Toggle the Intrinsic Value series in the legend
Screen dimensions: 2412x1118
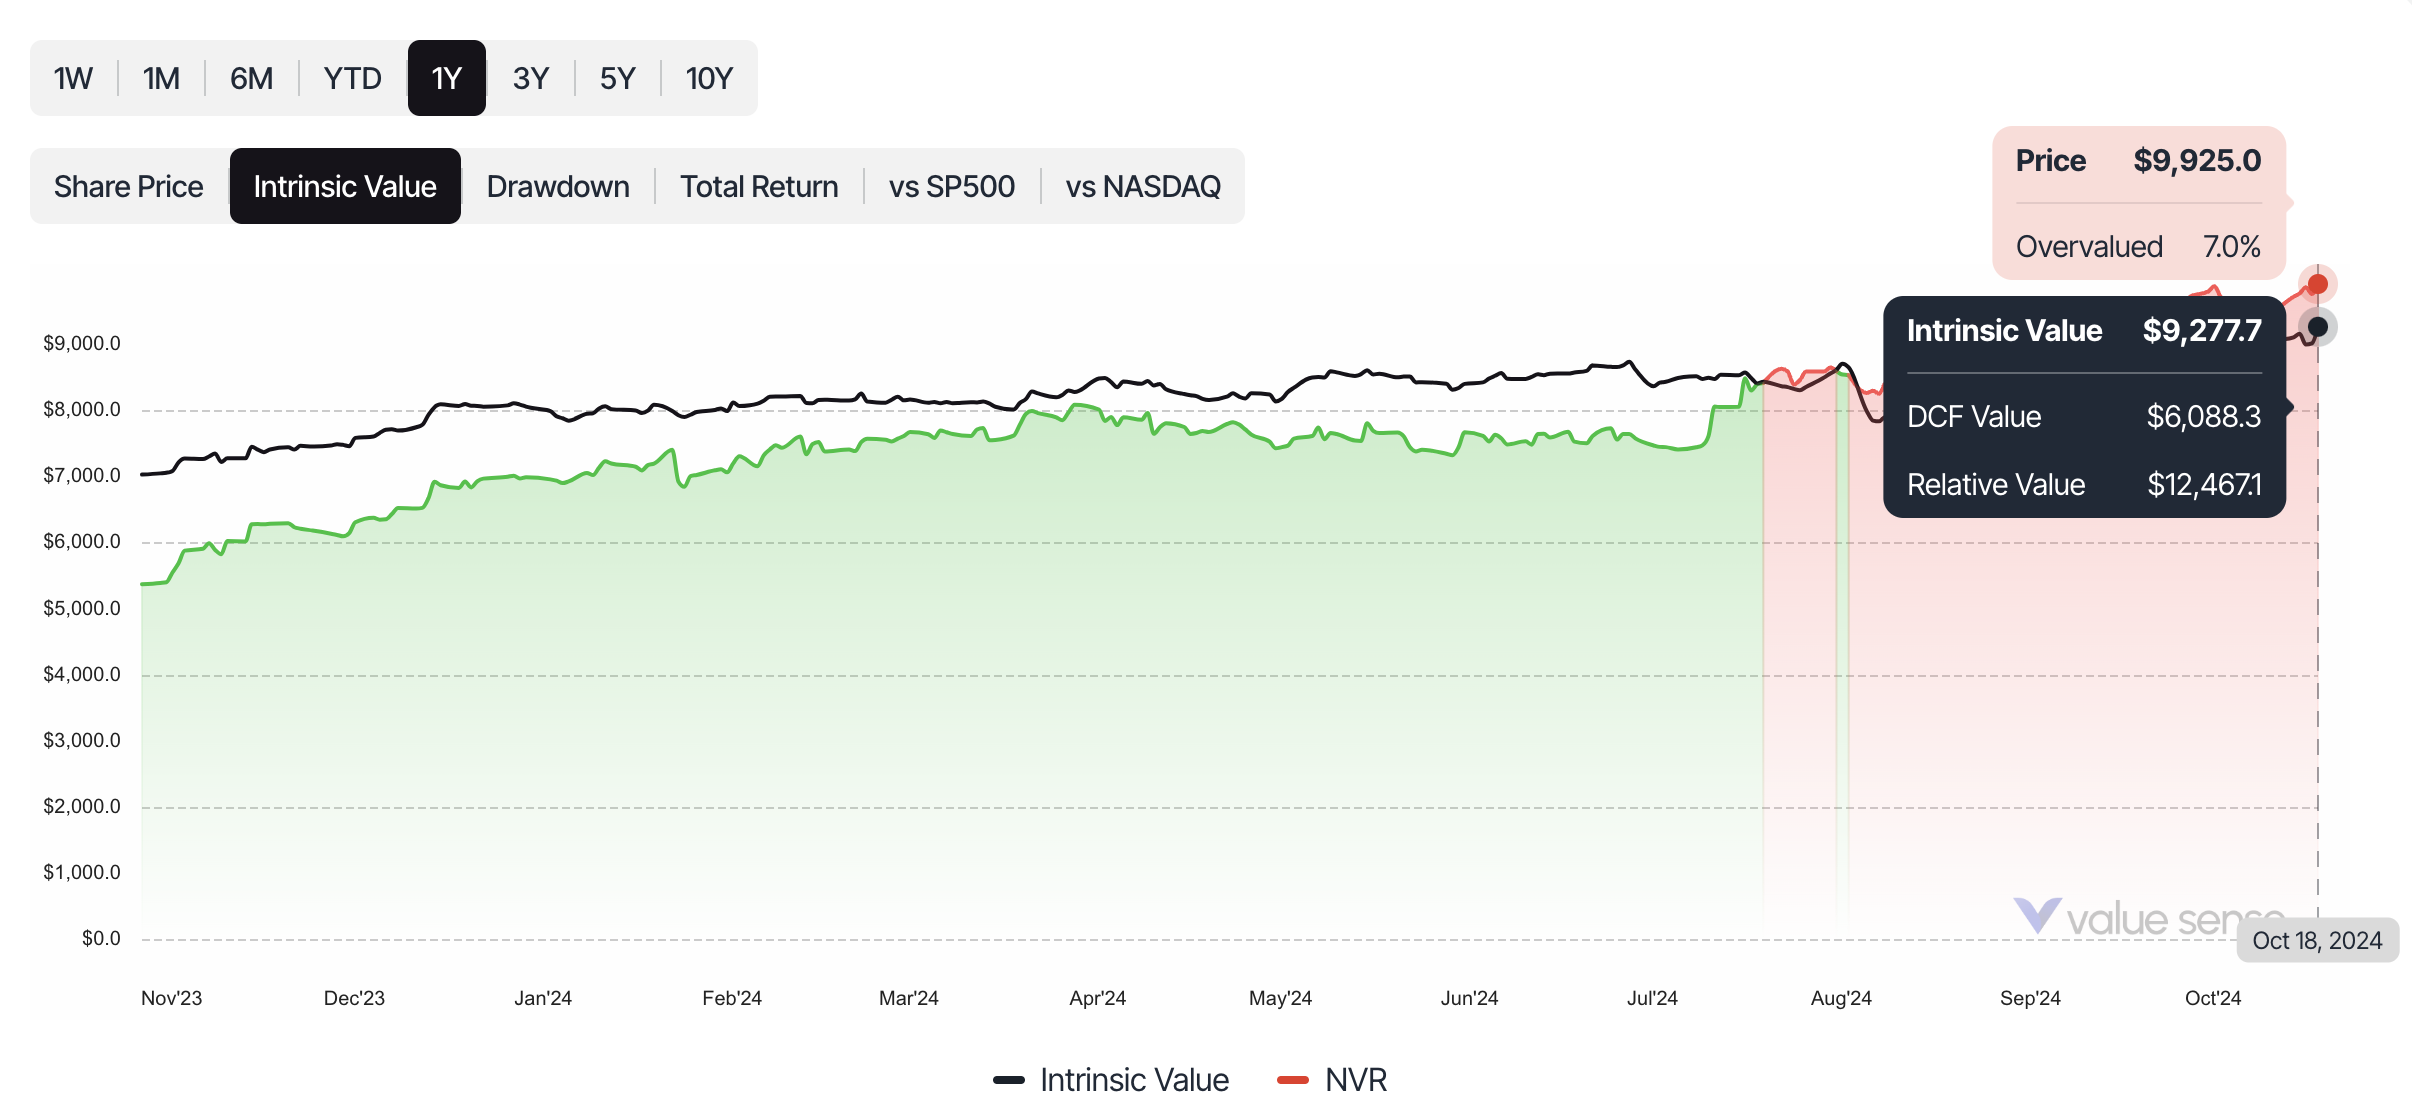tap(1135, 1080)
